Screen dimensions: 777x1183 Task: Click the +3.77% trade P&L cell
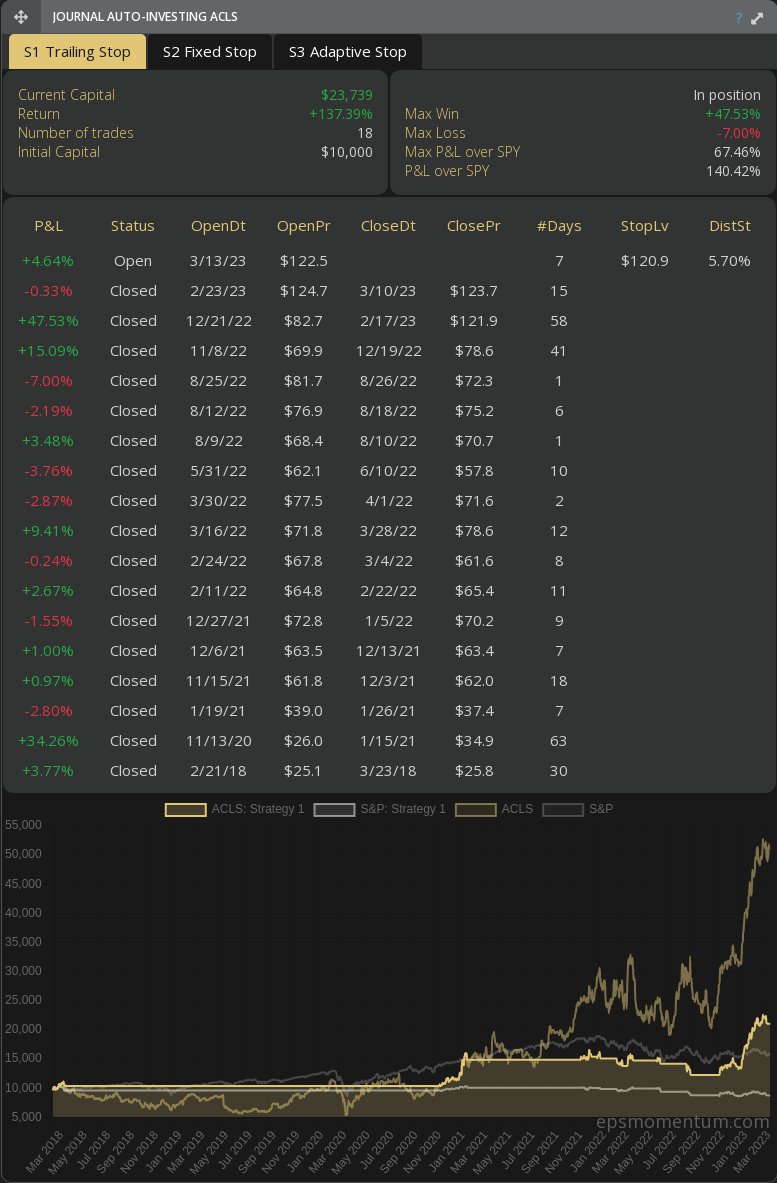48,771
